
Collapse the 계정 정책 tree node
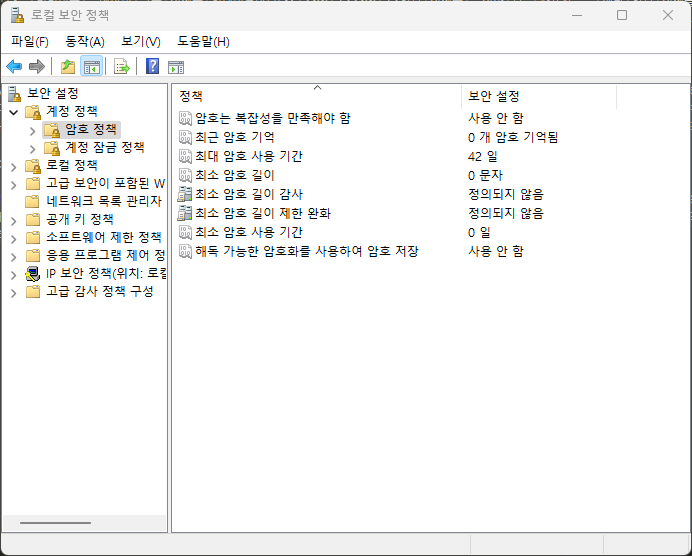coord(14,112)
